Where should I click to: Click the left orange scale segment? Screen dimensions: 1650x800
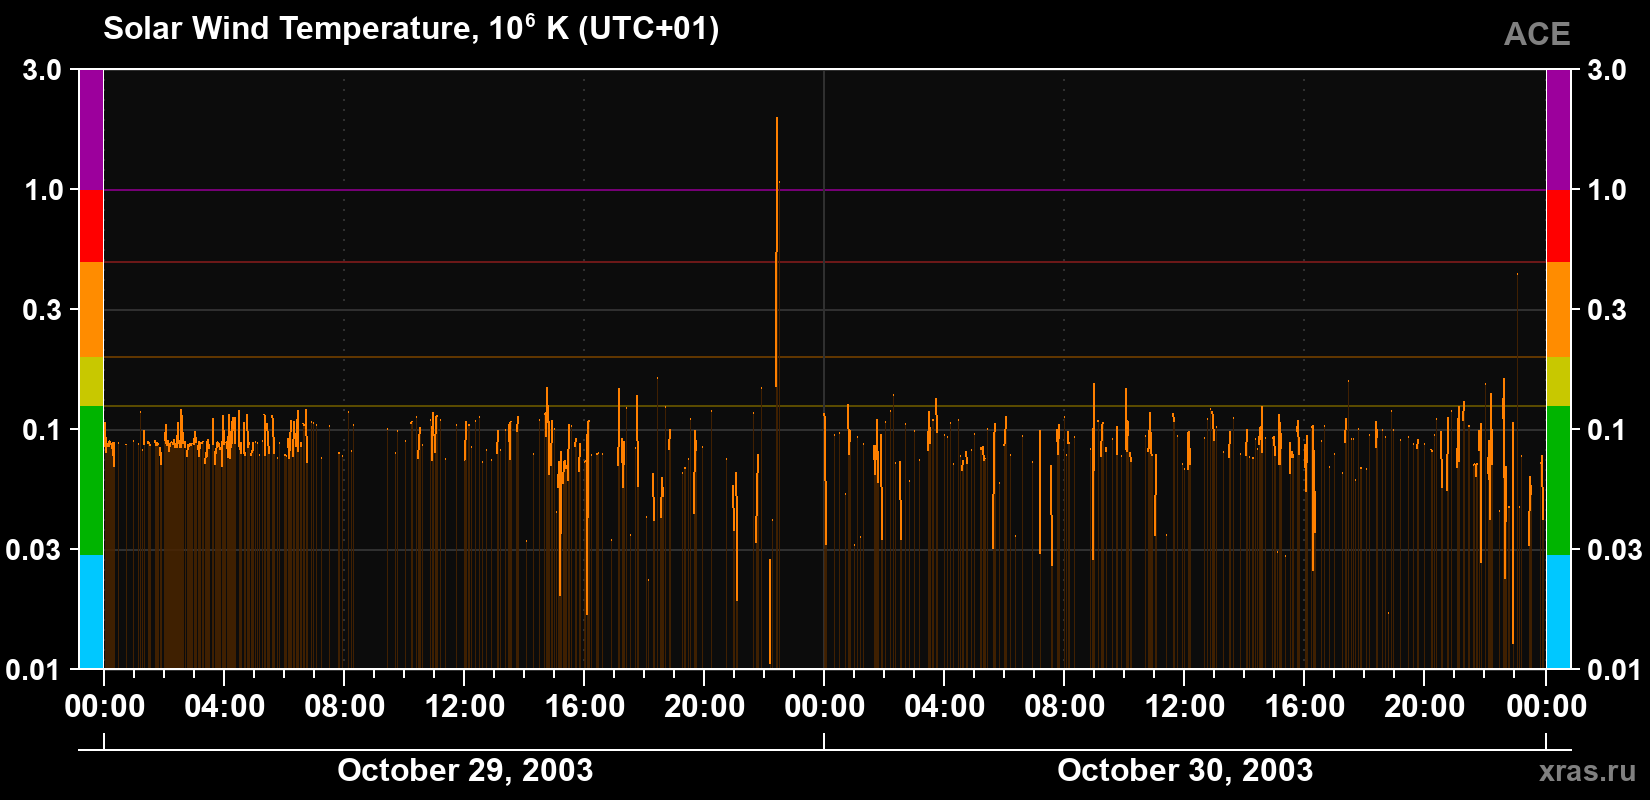pyautogui.click(x=91, y=310)
